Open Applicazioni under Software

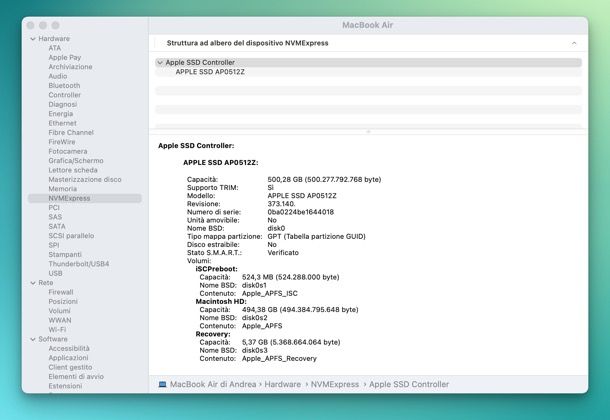pos(68,358)
